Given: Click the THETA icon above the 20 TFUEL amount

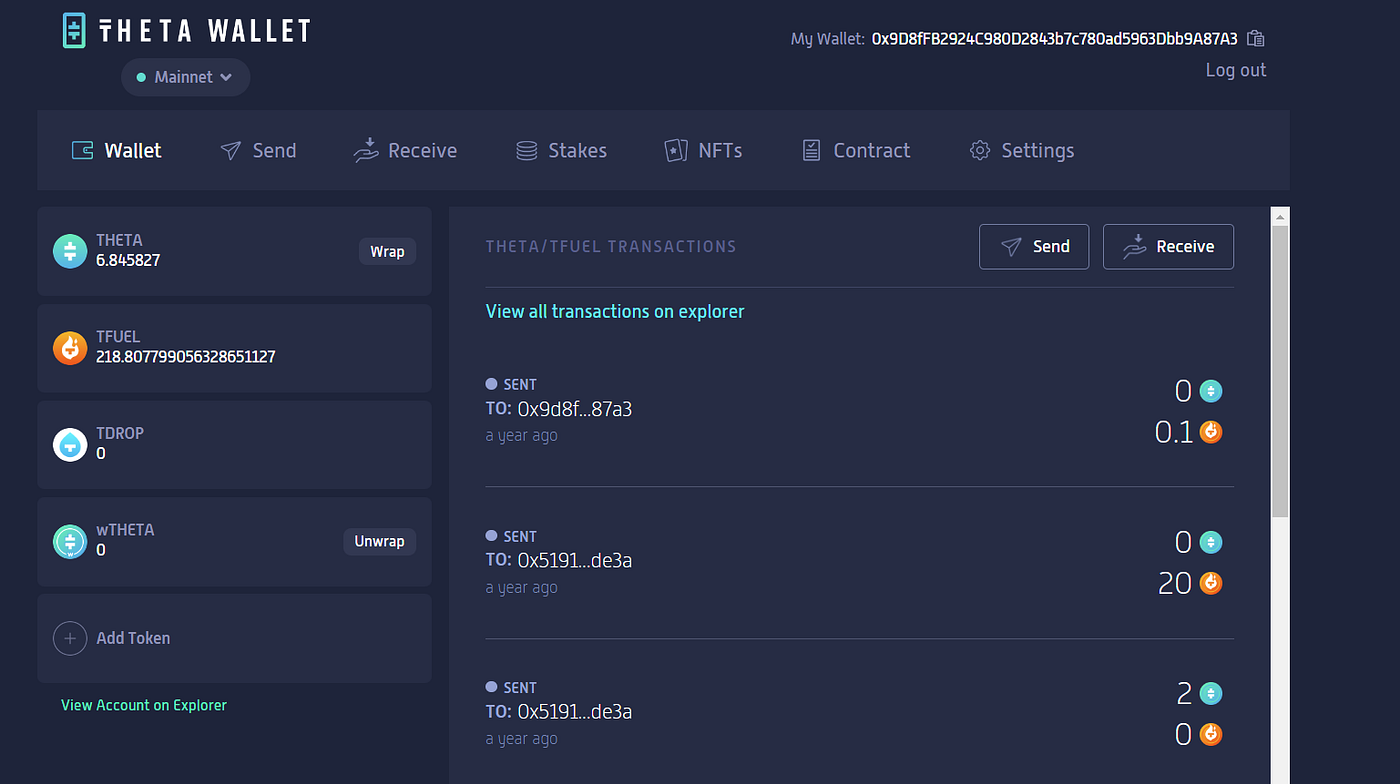Looking at the screenshot, I should click(x=1211, y=542).
